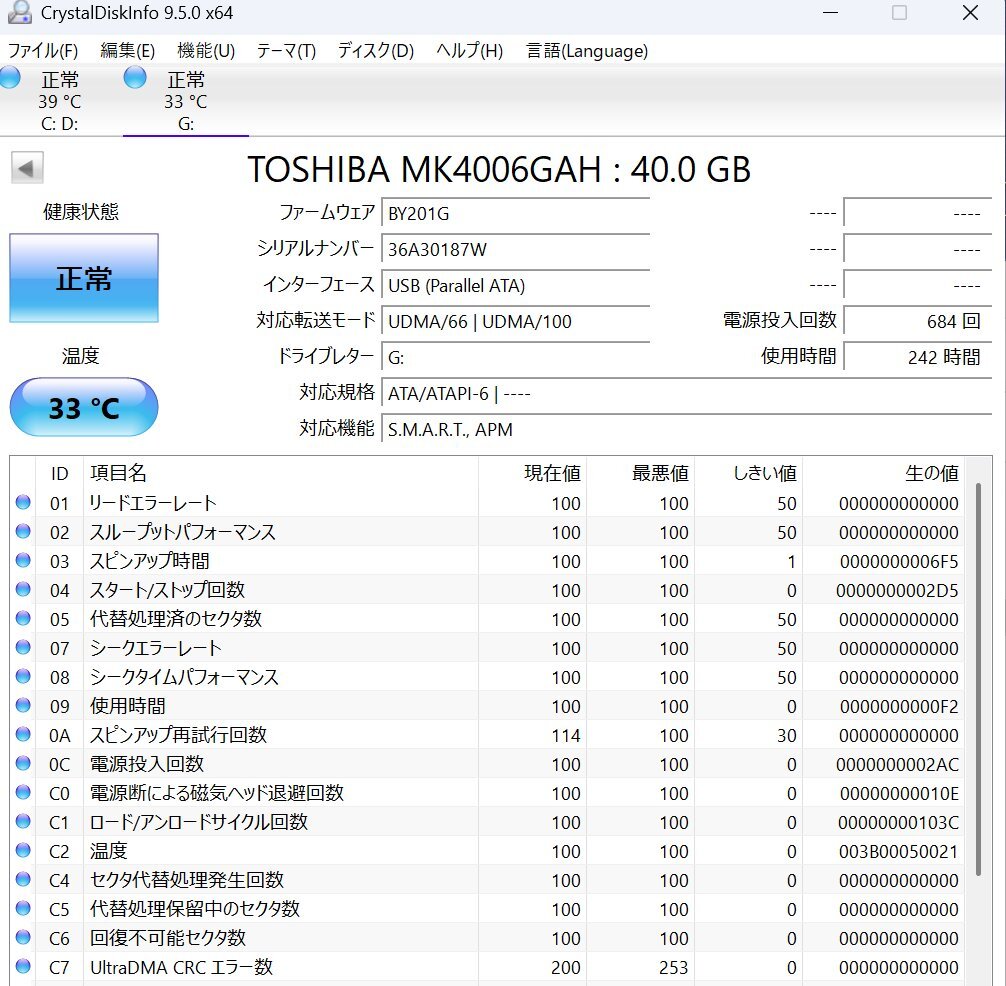Click the firmware field BY201G
1006x986 pixels.
[x=516, y=213]
